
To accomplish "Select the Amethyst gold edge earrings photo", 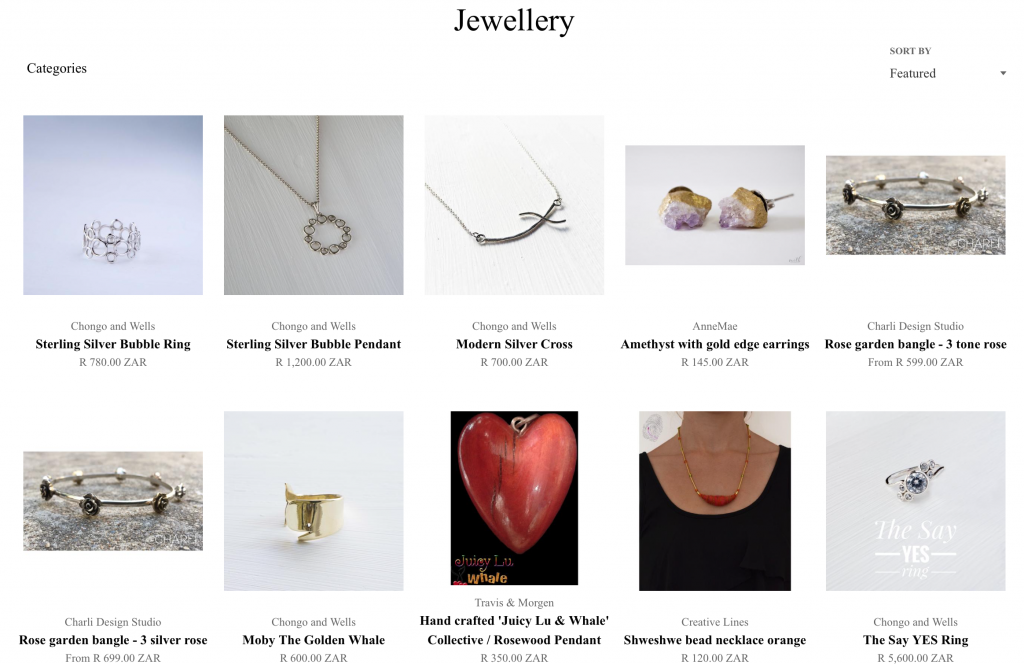I will click(714, 205).
